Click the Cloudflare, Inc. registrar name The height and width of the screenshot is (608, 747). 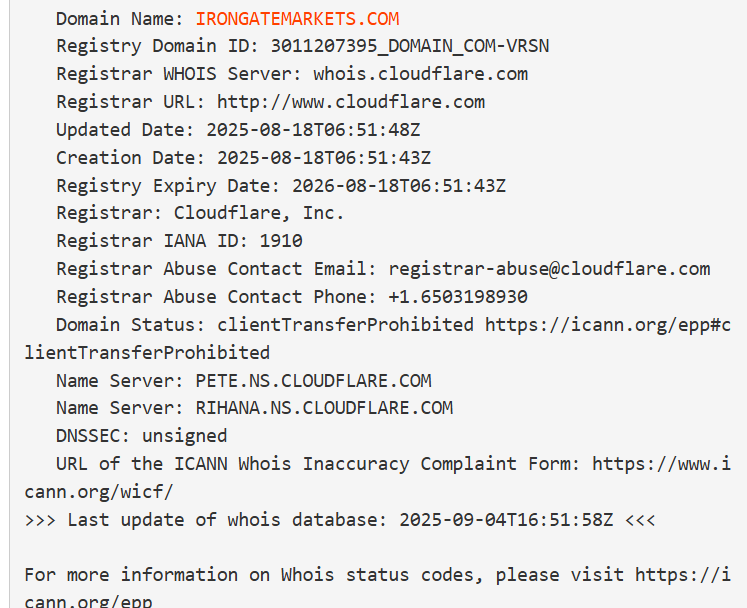[x=259, y=213]
